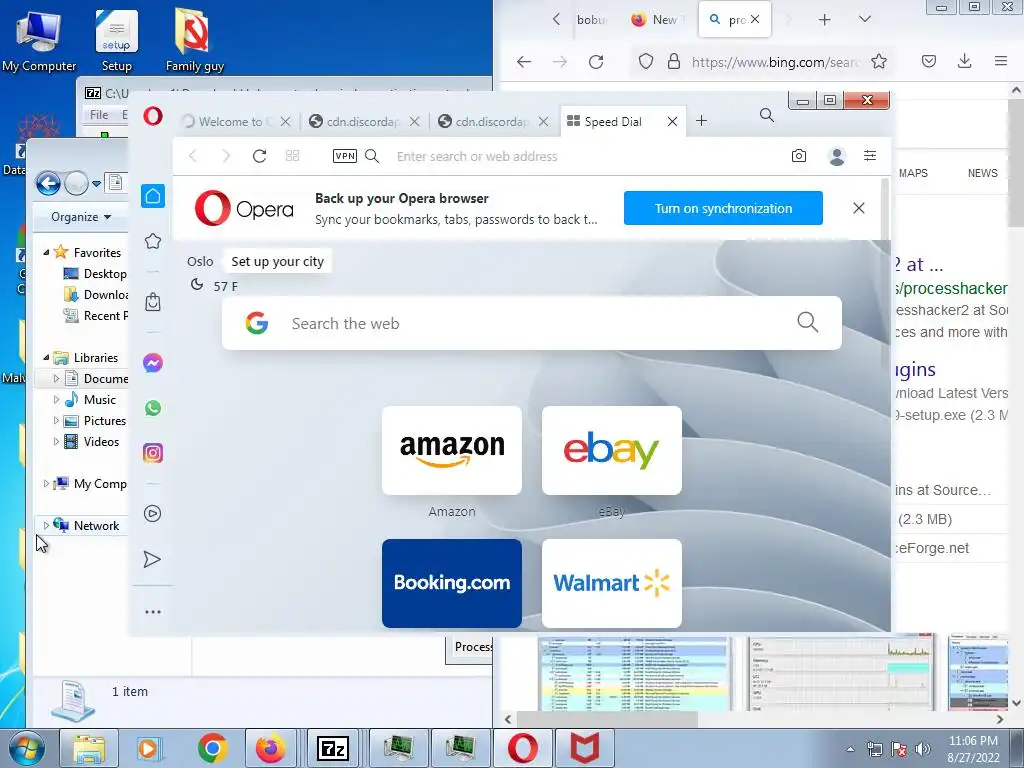The image size is (1024, 768).
Task: Open Opera sidebar Shopping bag icon
Action: 153,302
